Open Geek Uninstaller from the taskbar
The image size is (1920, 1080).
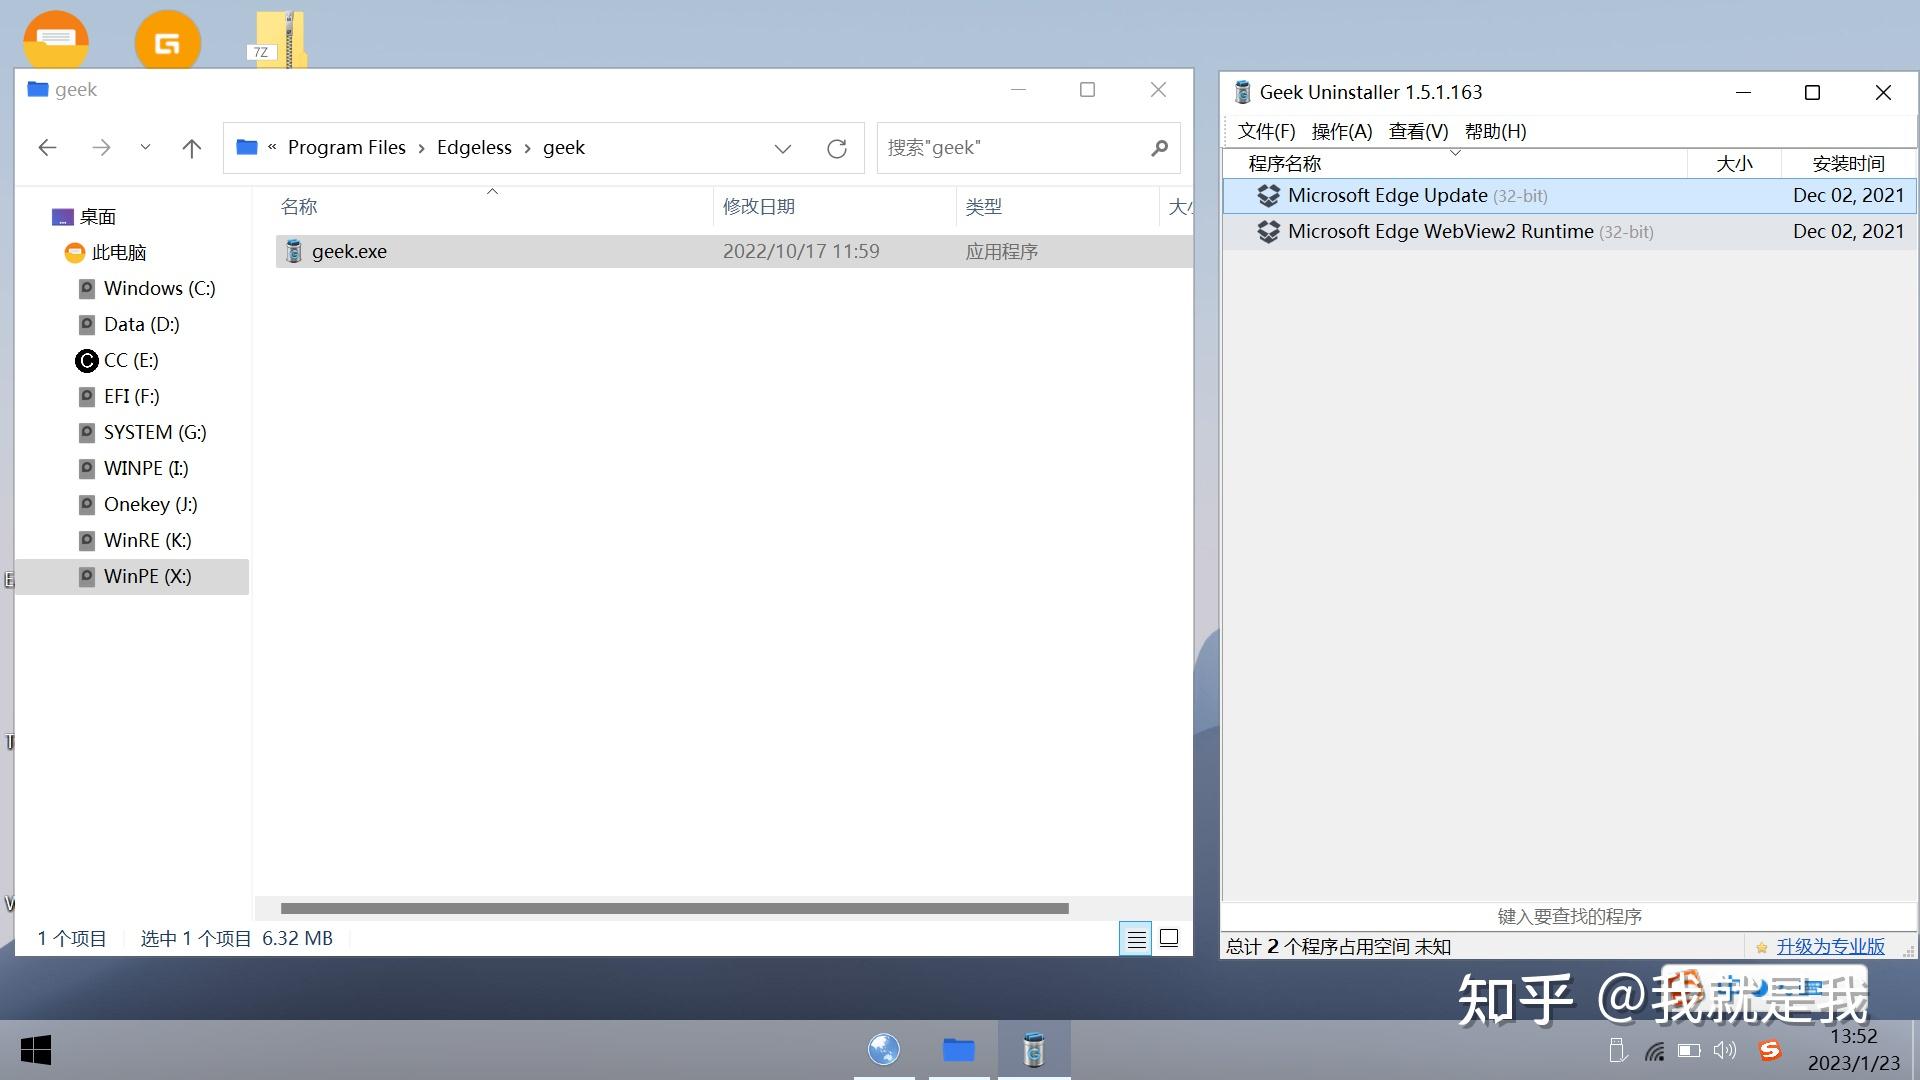1033,1050
